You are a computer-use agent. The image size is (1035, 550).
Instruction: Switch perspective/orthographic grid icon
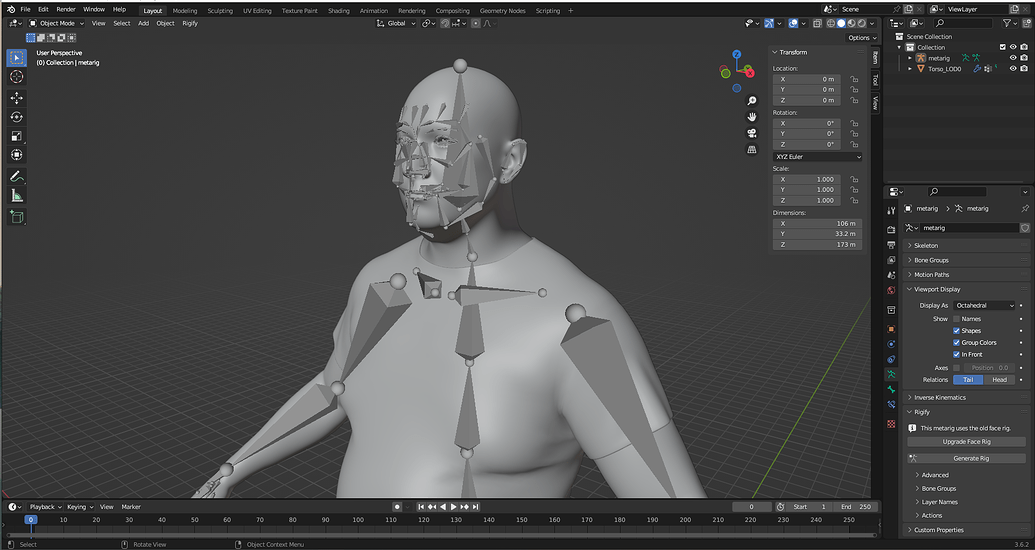tap(751, 150)
